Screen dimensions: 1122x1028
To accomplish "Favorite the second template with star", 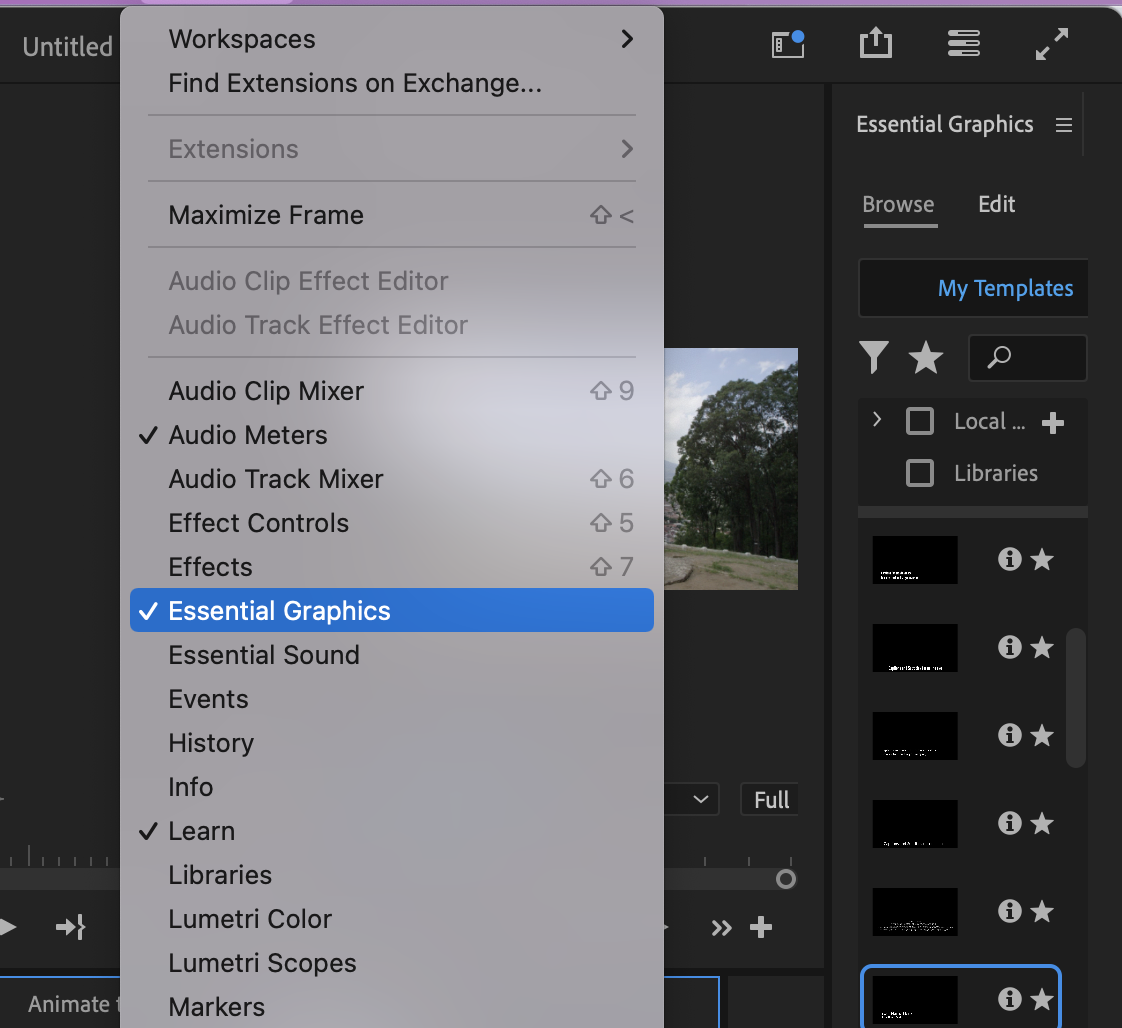I will click(1042, 647).
